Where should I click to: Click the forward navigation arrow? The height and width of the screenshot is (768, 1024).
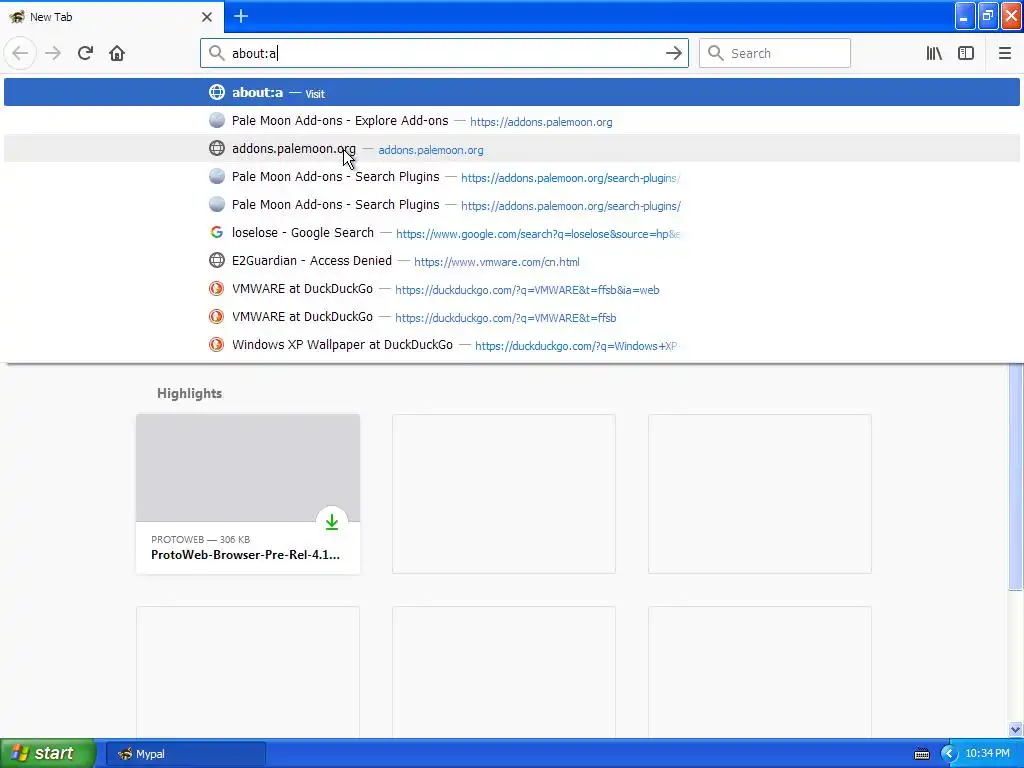pos(53,53)
